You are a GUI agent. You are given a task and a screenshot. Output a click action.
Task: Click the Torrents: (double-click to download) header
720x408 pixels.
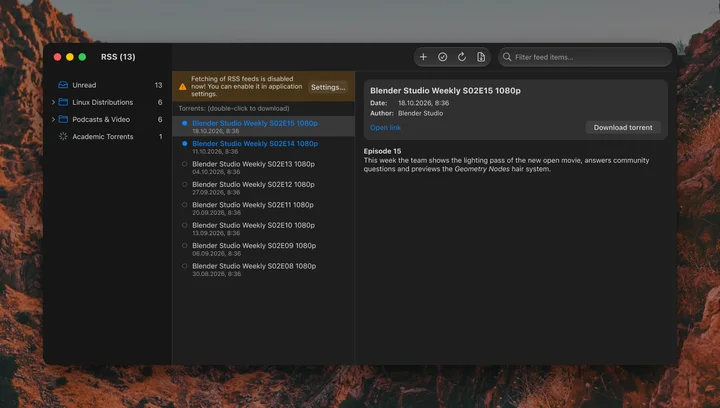coord(234,108)
